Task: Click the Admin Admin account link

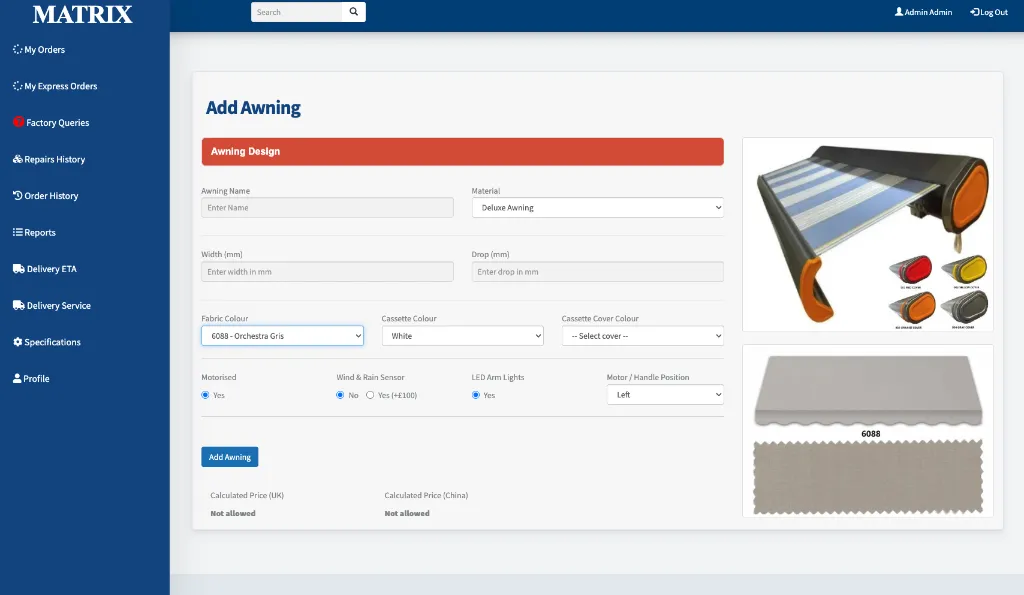Action: [x=923, y=12]
